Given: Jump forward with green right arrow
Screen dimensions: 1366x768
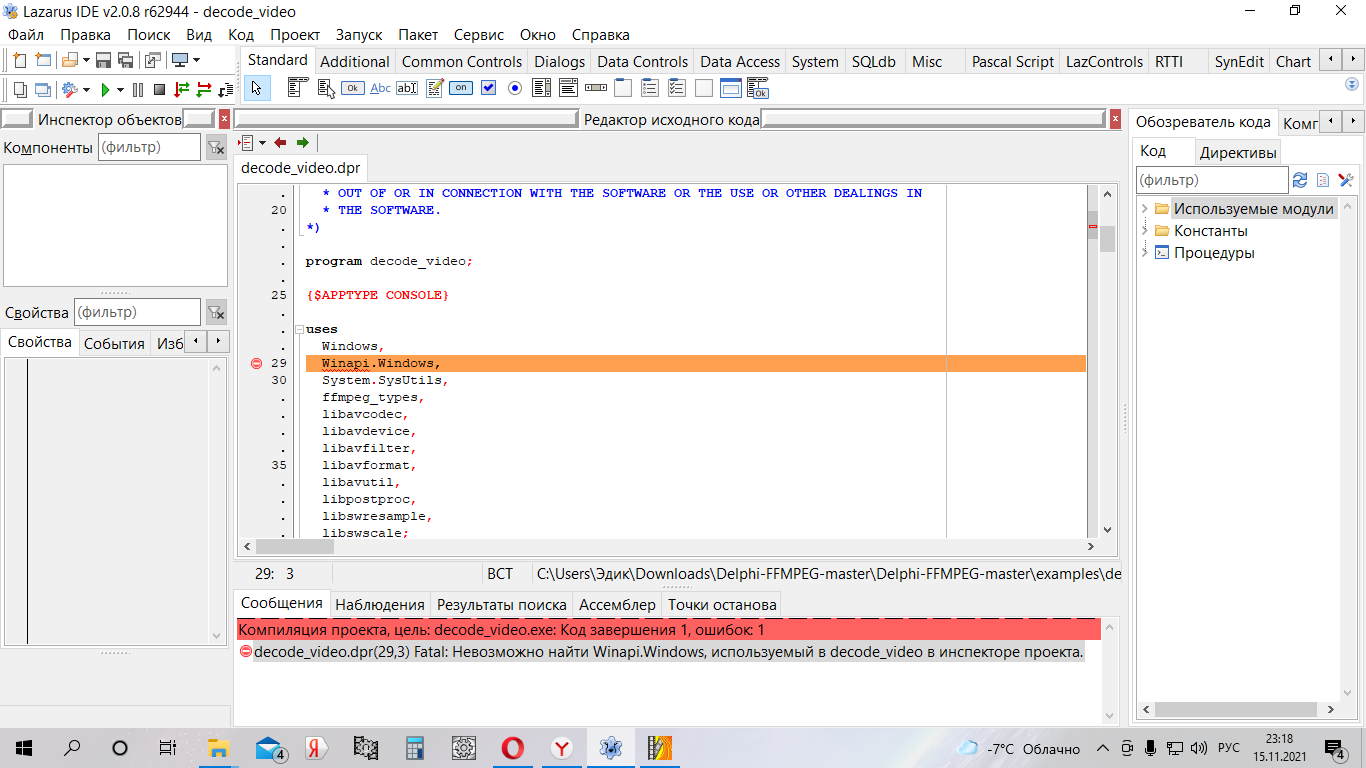Looking at the screenshot, I should [x=303, y=143].
